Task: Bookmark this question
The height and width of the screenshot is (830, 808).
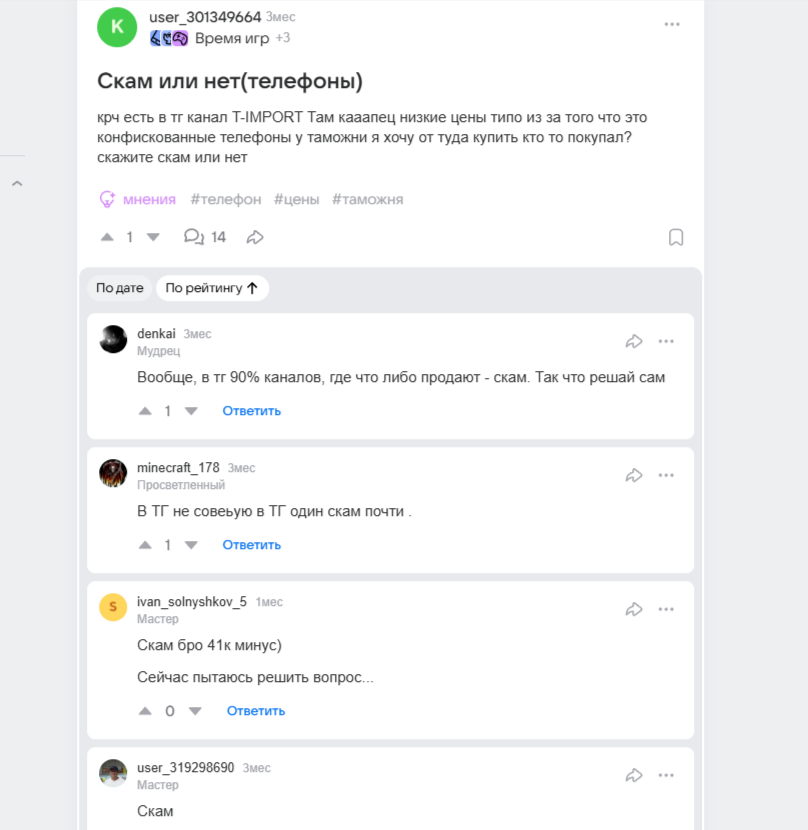Action: tap(676, 237)
